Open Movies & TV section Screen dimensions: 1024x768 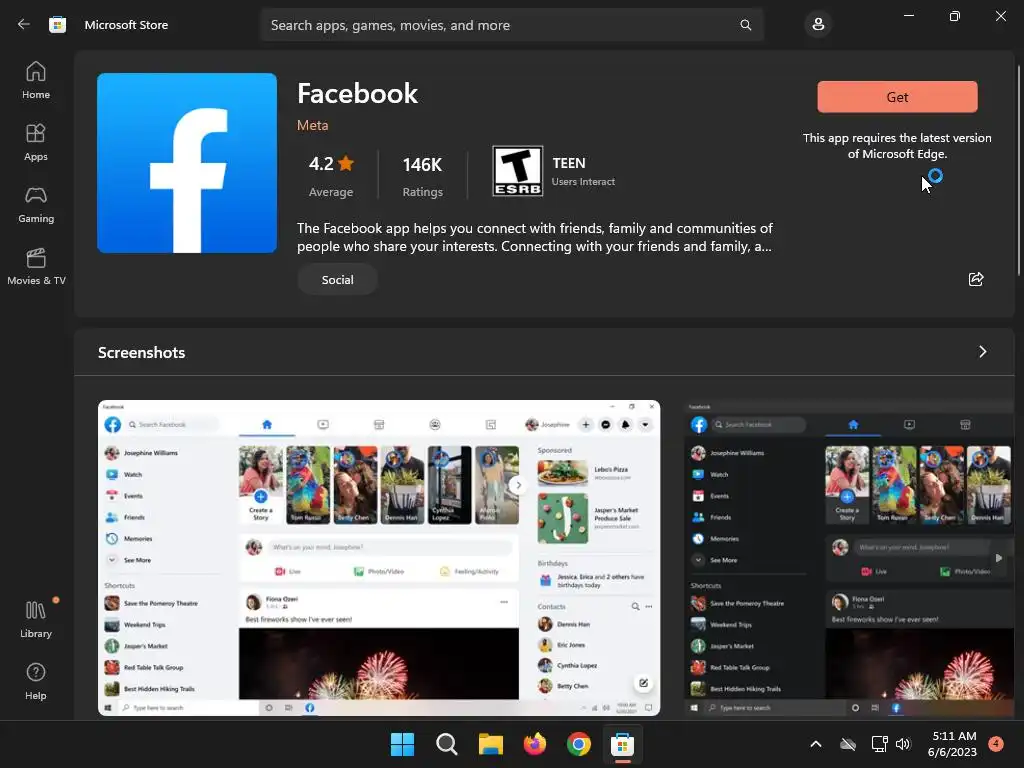coord(36,266)
